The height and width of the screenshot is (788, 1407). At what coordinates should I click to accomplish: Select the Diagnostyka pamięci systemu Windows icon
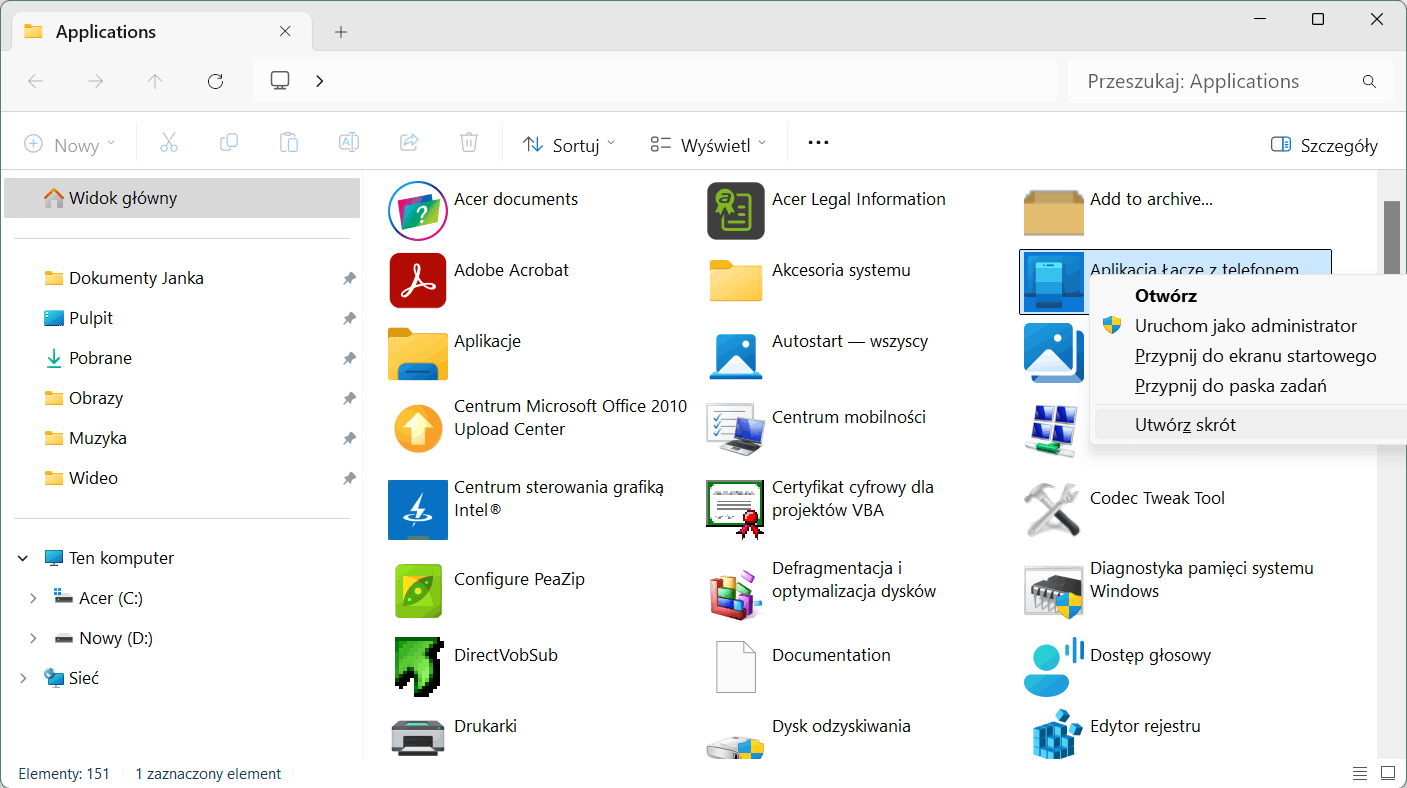[x=1053, y=590]
